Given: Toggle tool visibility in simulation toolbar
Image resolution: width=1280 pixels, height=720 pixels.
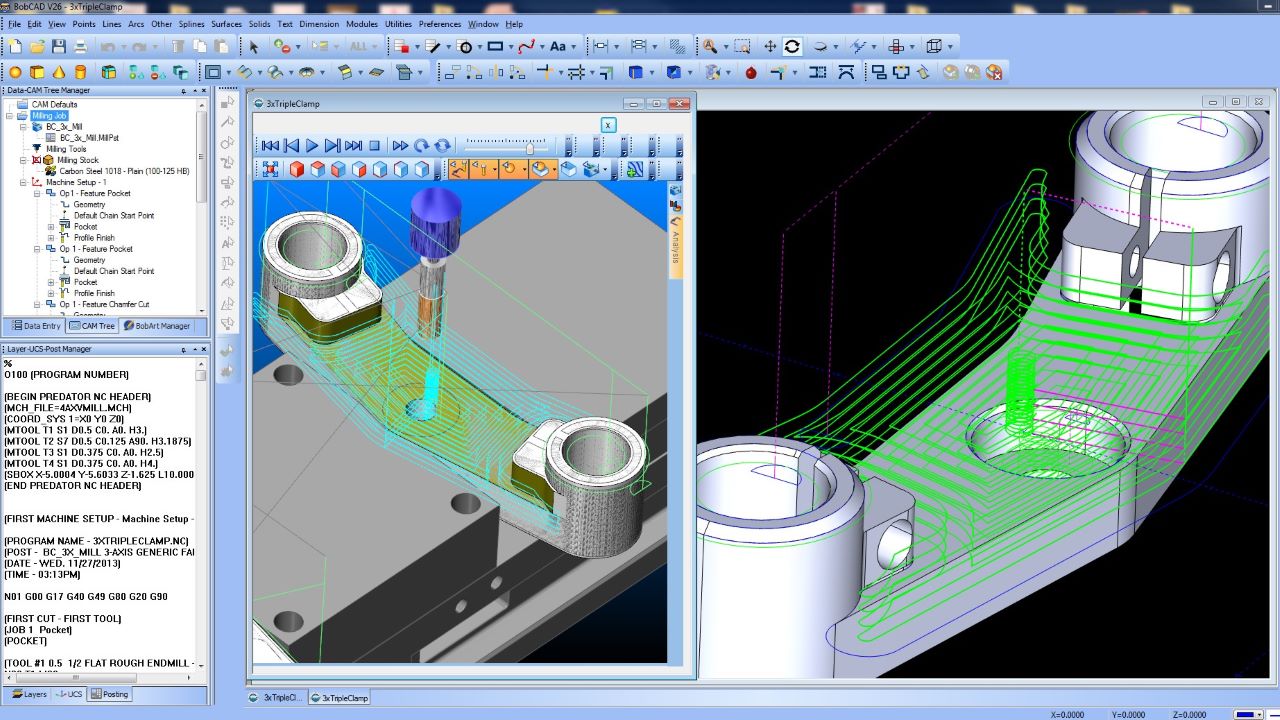Looking at the screenshot, I should pyautogui.click(x=482, y=170).
